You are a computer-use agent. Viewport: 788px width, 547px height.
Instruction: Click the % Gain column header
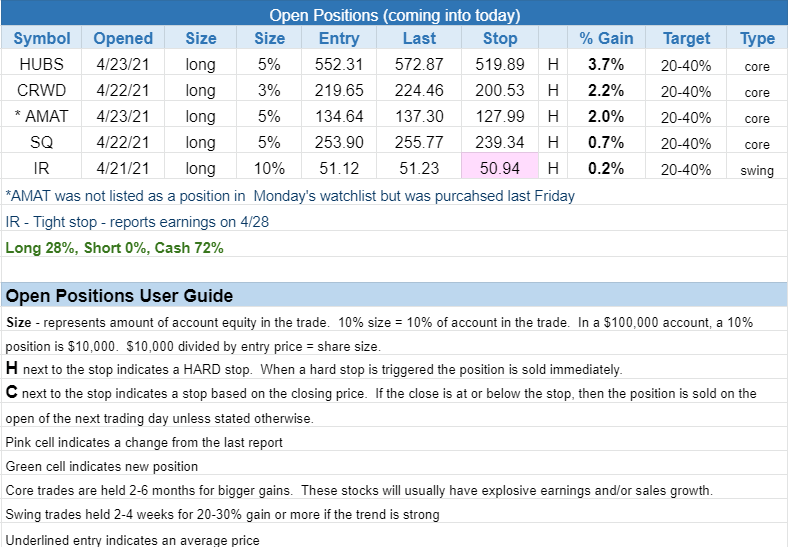pyautogui.click(x=606, y=38)
